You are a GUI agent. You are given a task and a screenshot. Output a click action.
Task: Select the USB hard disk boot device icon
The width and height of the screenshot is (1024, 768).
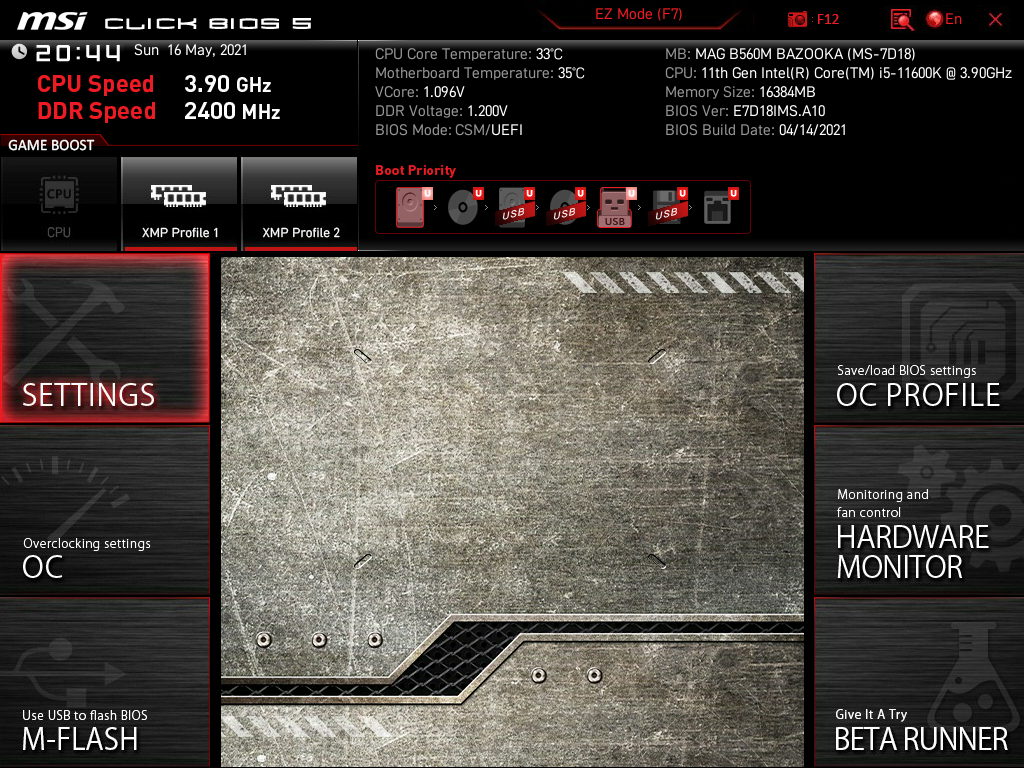tap(515, 207)
